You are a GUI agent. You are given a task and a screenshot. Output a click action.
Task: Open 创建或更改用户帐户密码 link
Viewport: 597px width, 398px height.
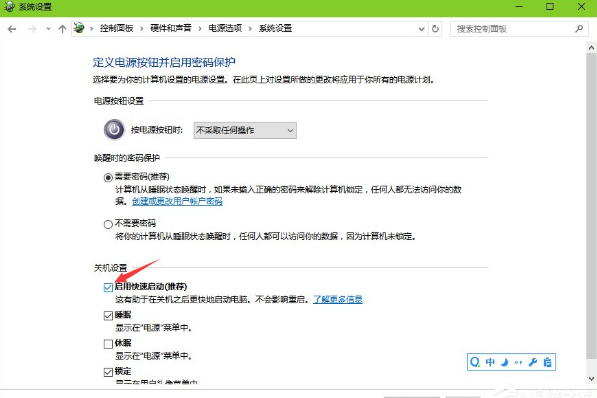coord(177,201)
